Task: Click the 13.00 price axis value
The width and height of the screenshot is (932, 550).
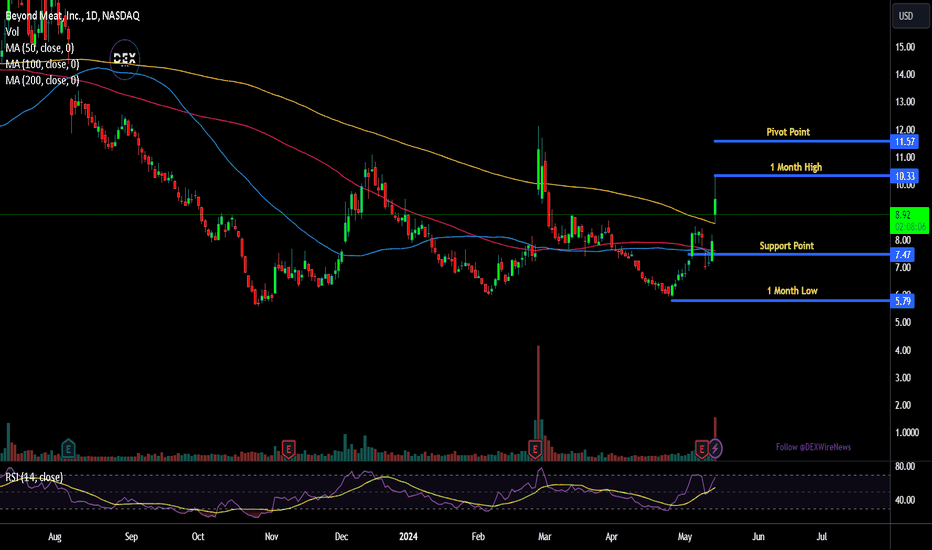Action: click(905, 102)
